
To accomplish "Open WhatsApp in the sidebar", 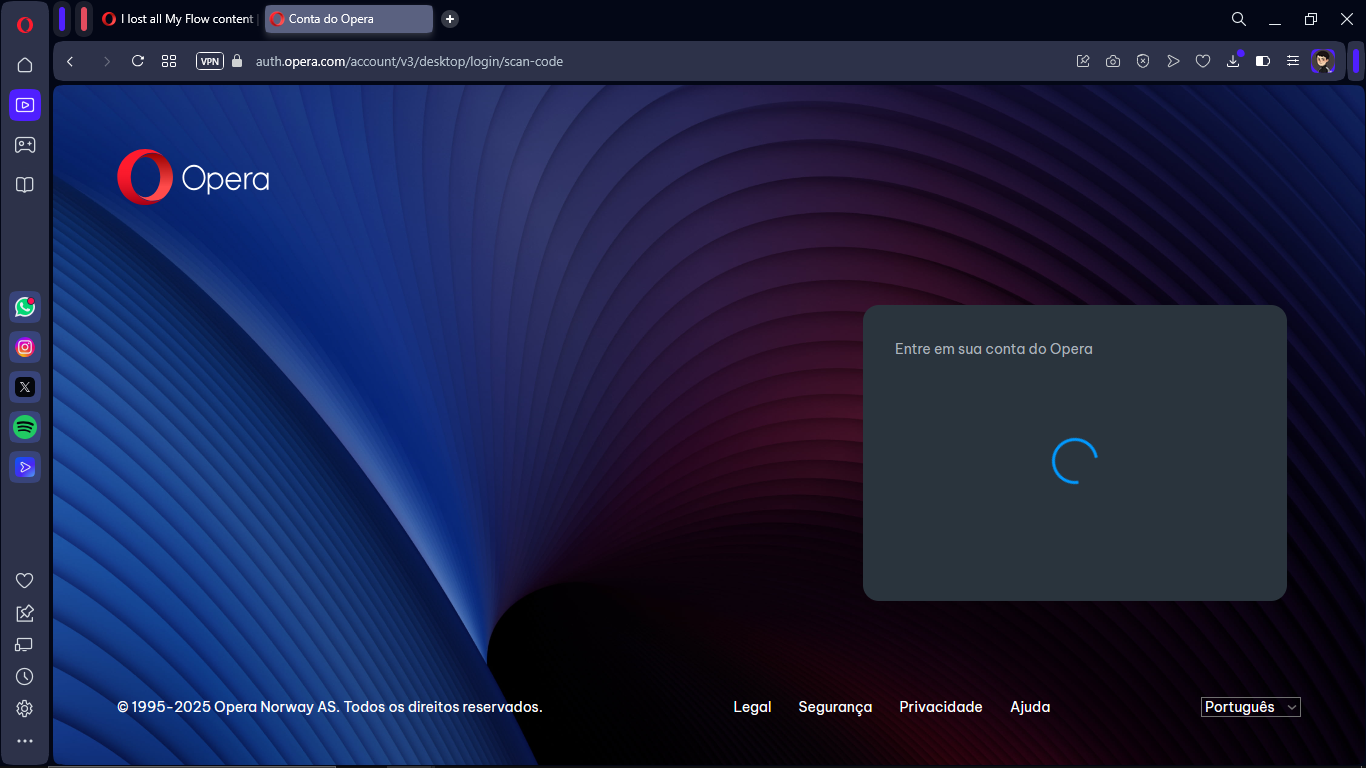I will [x=25, y=307].
